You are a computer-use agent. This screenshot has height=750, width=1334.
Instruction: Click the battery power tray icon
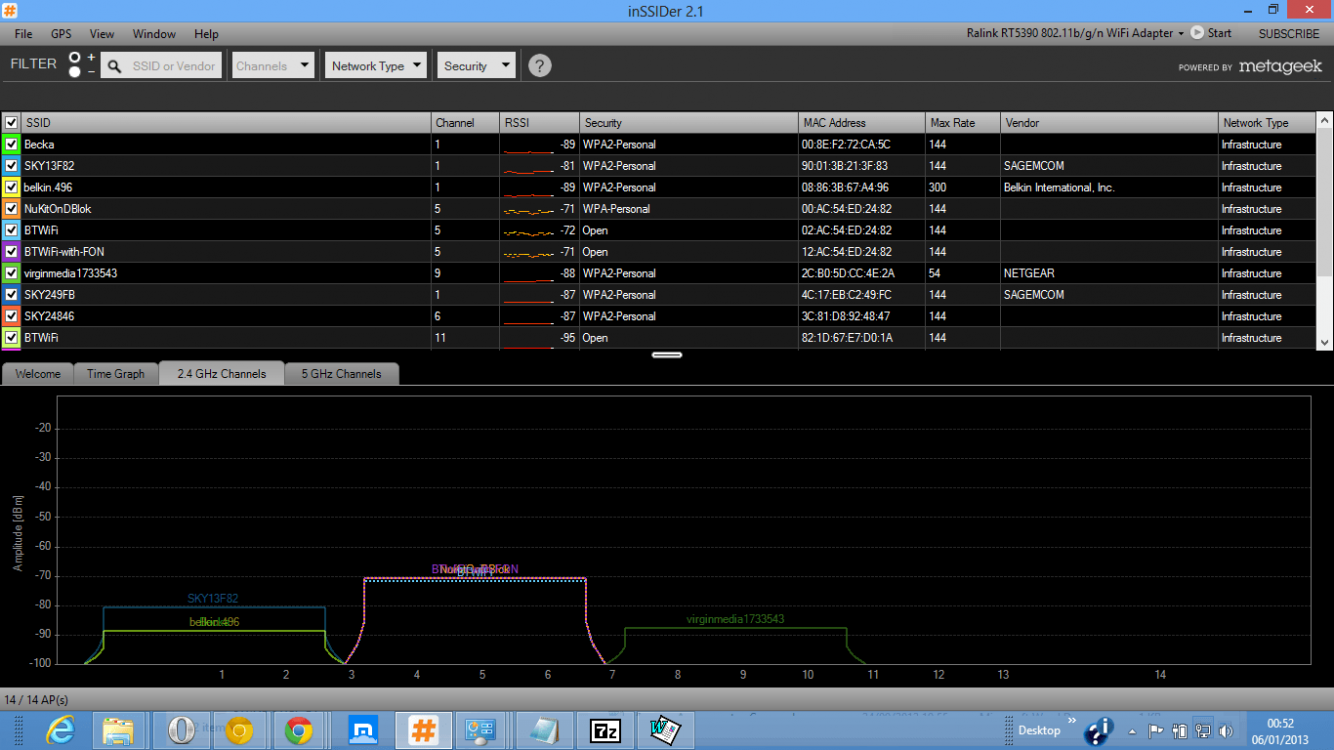coord(1179,731)
